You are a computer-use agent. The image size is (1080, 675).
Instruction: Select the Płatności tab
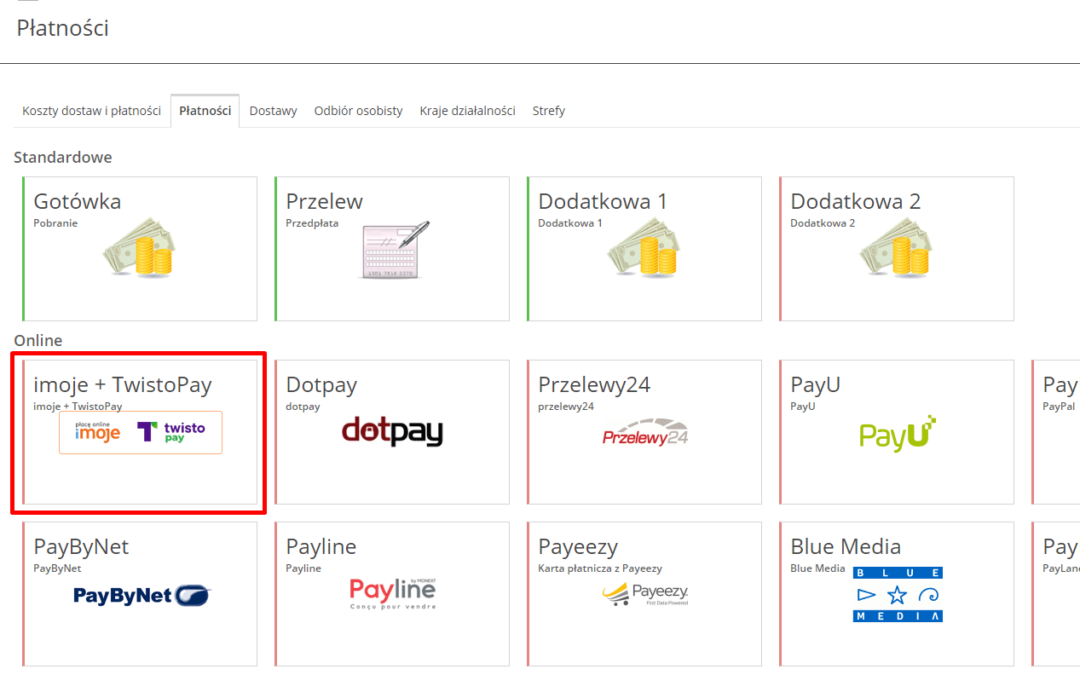pos(205,111)
